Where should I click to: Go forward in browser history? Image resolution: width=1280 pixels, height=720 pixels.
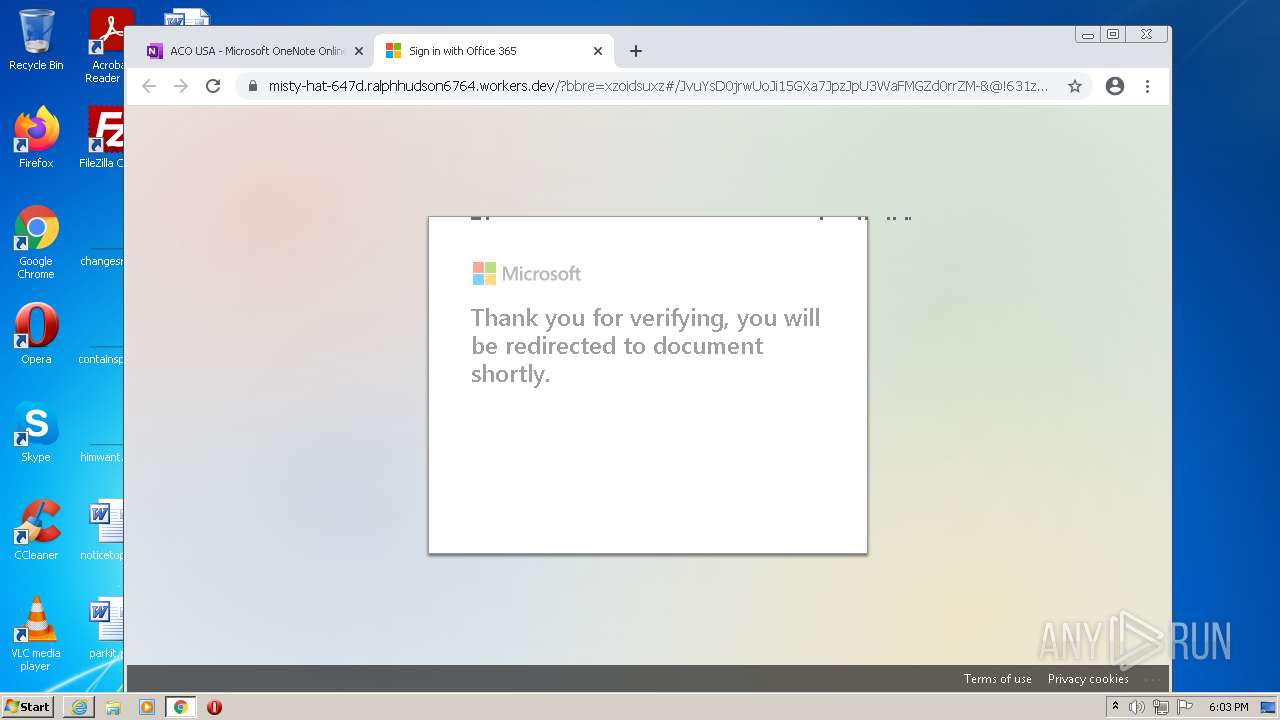point(181,86)
